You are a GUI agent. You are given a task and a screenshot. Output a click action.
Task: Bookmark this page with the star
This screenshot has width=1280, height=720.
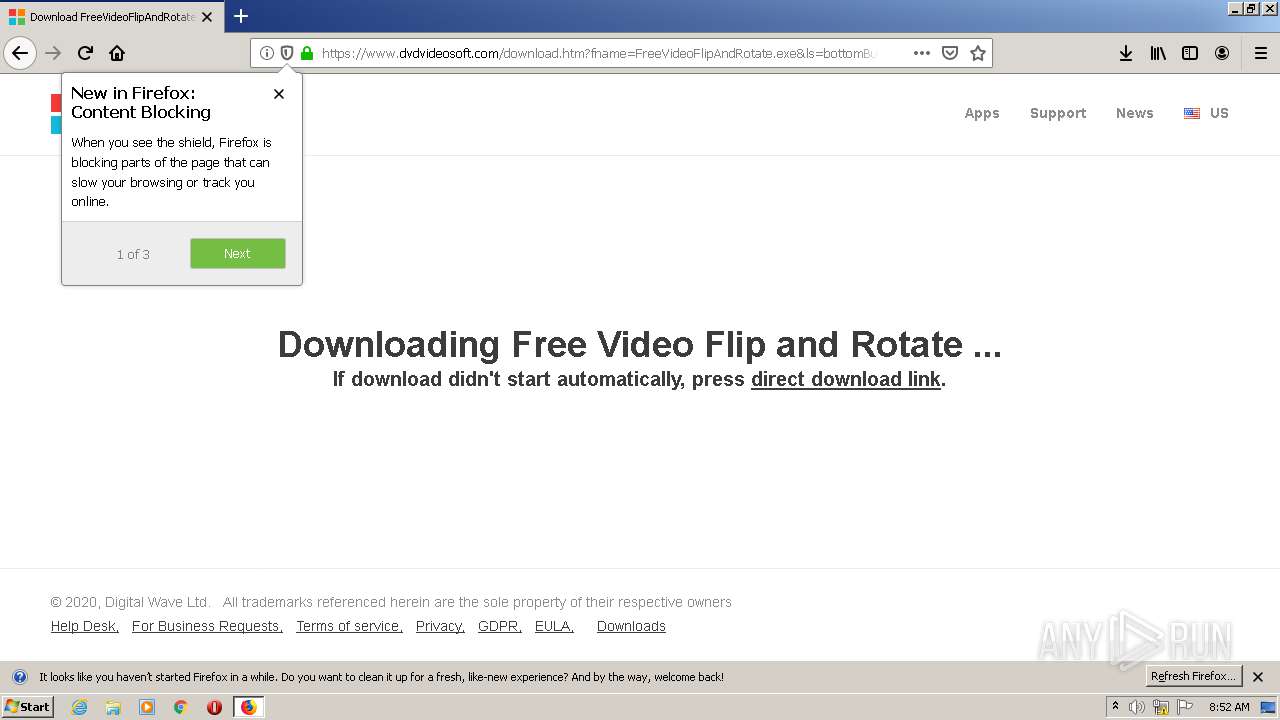(978, 53)
